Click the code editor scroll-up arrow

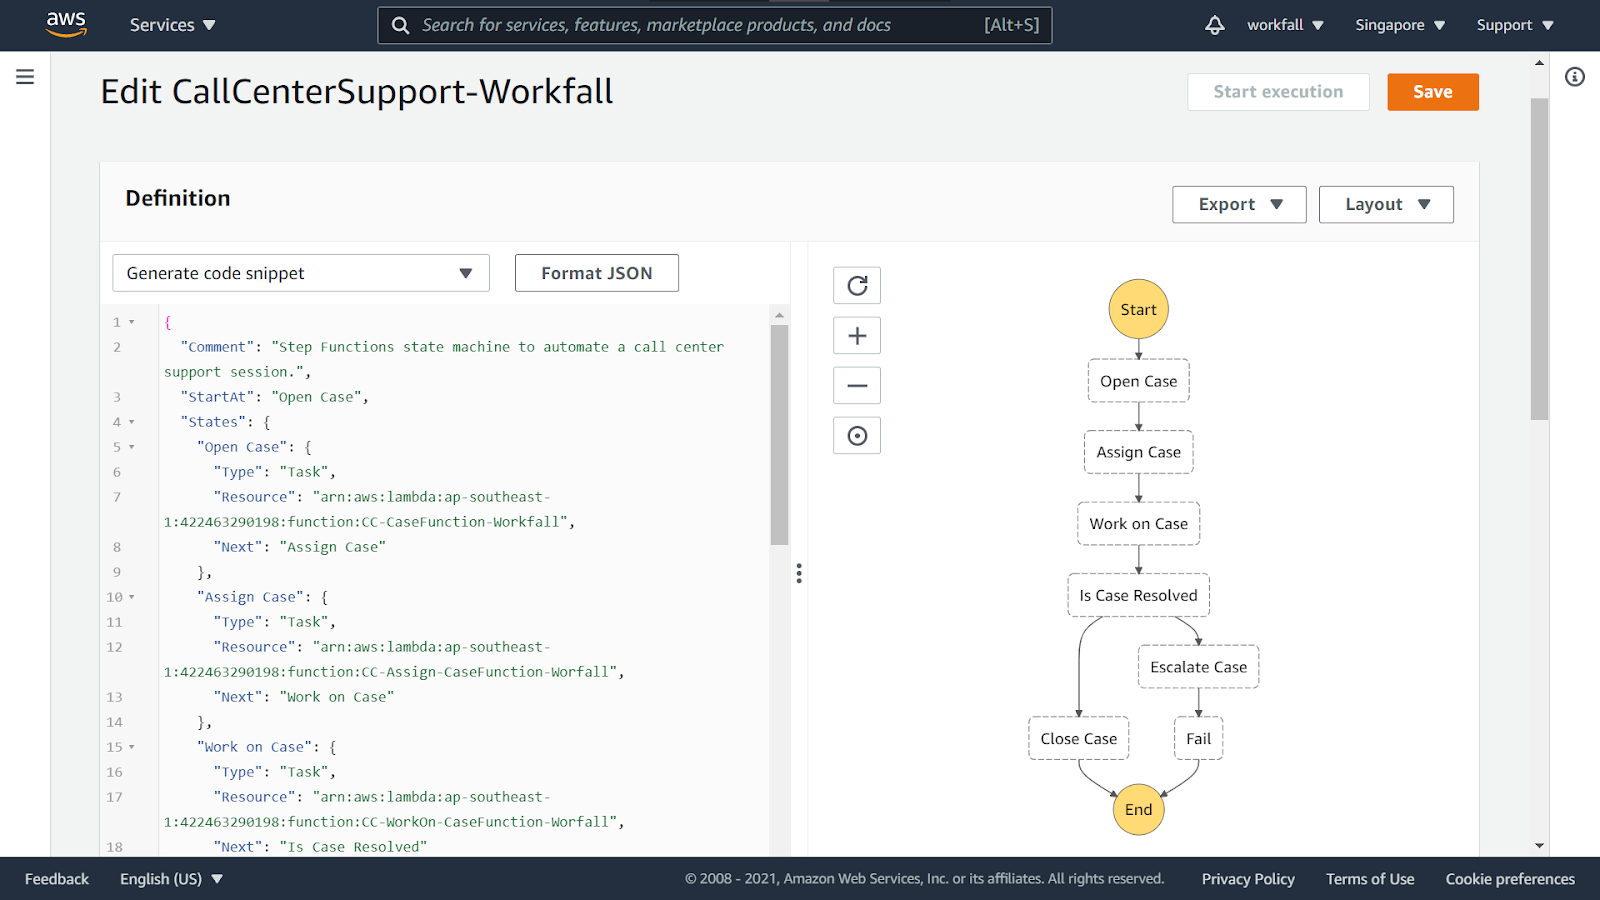click(780, 315)
